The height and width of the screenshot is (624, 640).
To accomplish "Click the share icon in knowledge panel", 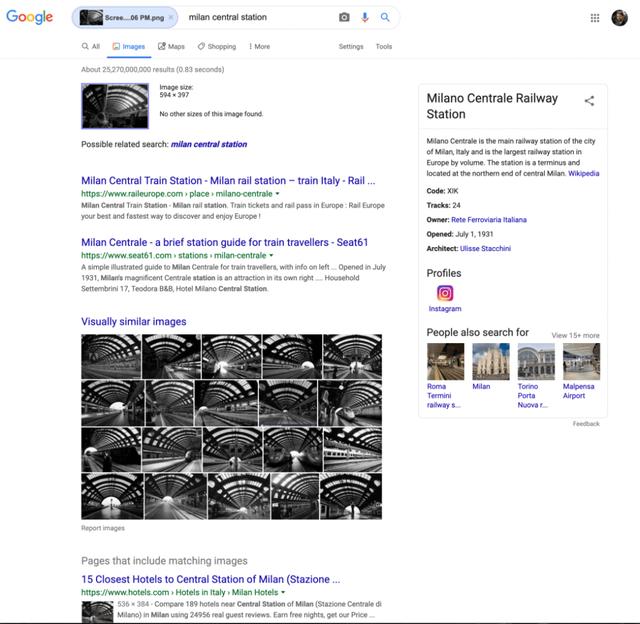I will pos(589,100).
